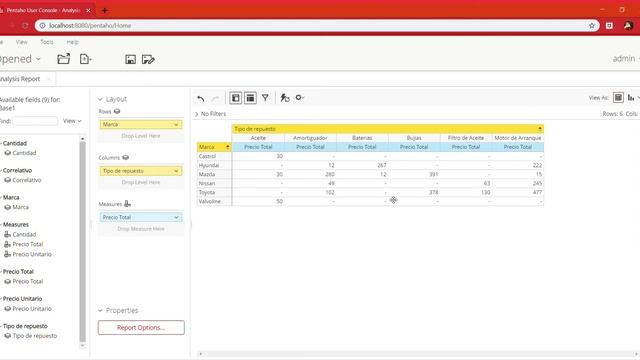Click the Rows layout cube icon
Viewport: 640px width, 360px height.
click(117, 111)
